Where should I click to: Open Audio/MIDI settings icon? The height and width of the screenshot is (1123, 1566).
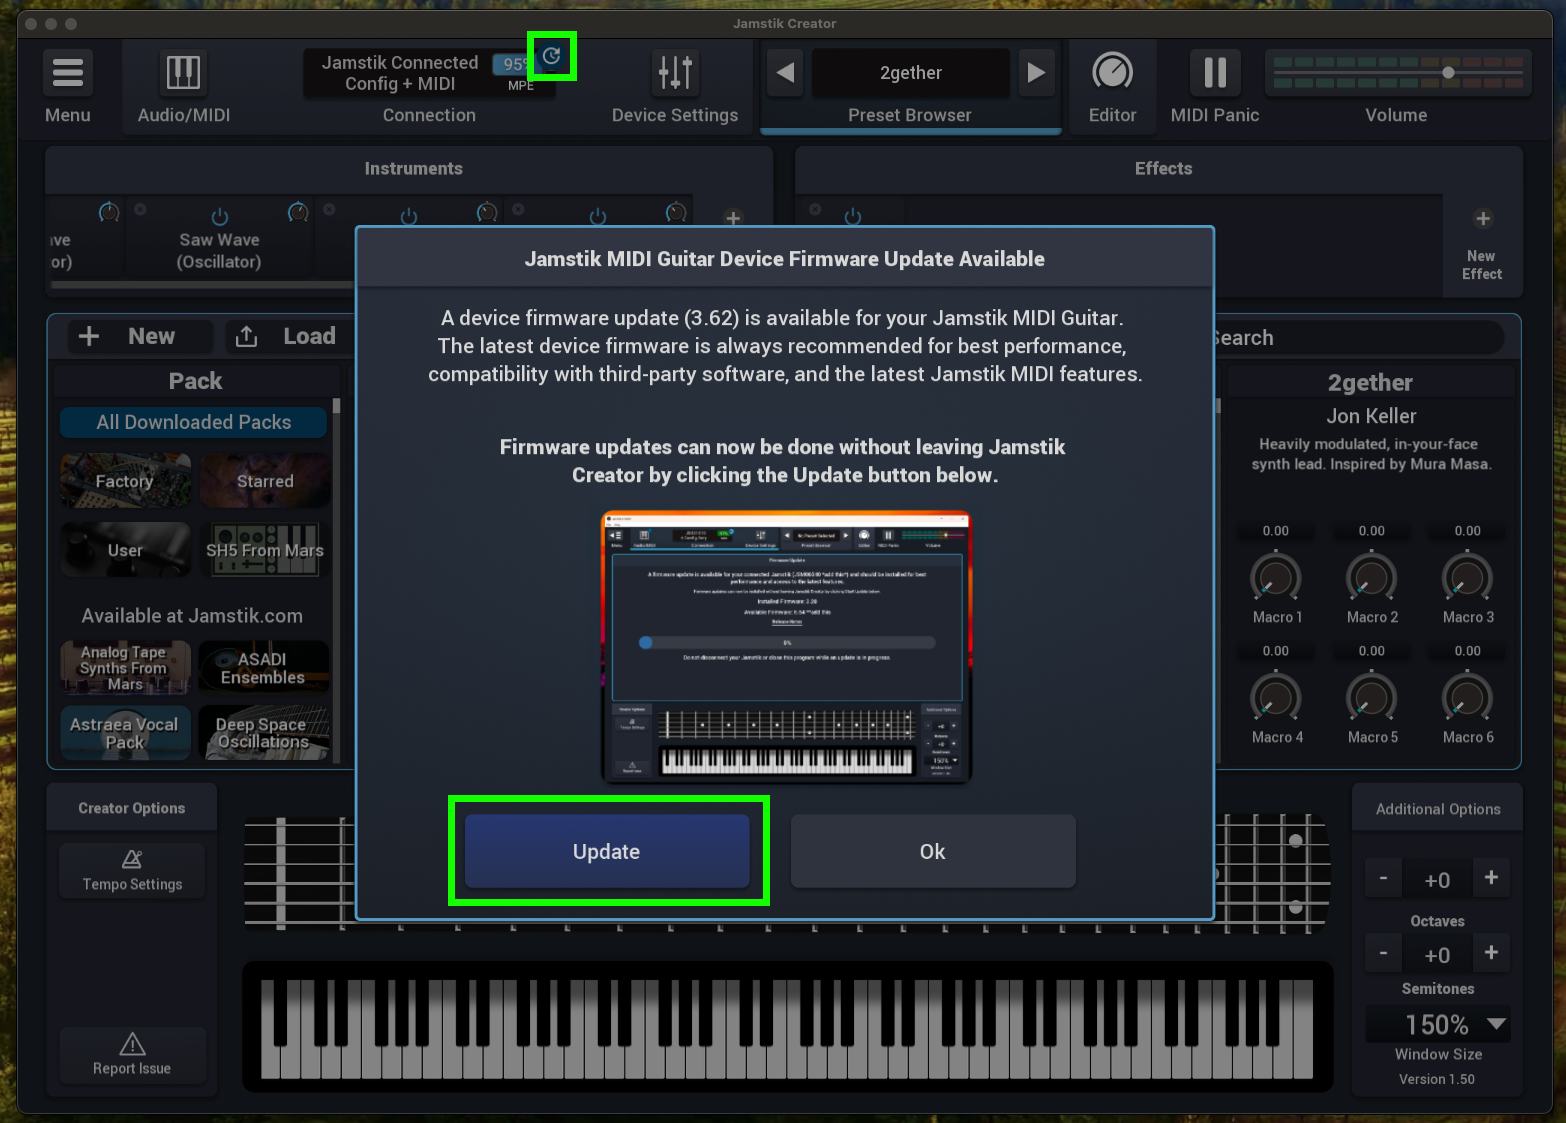183,73
